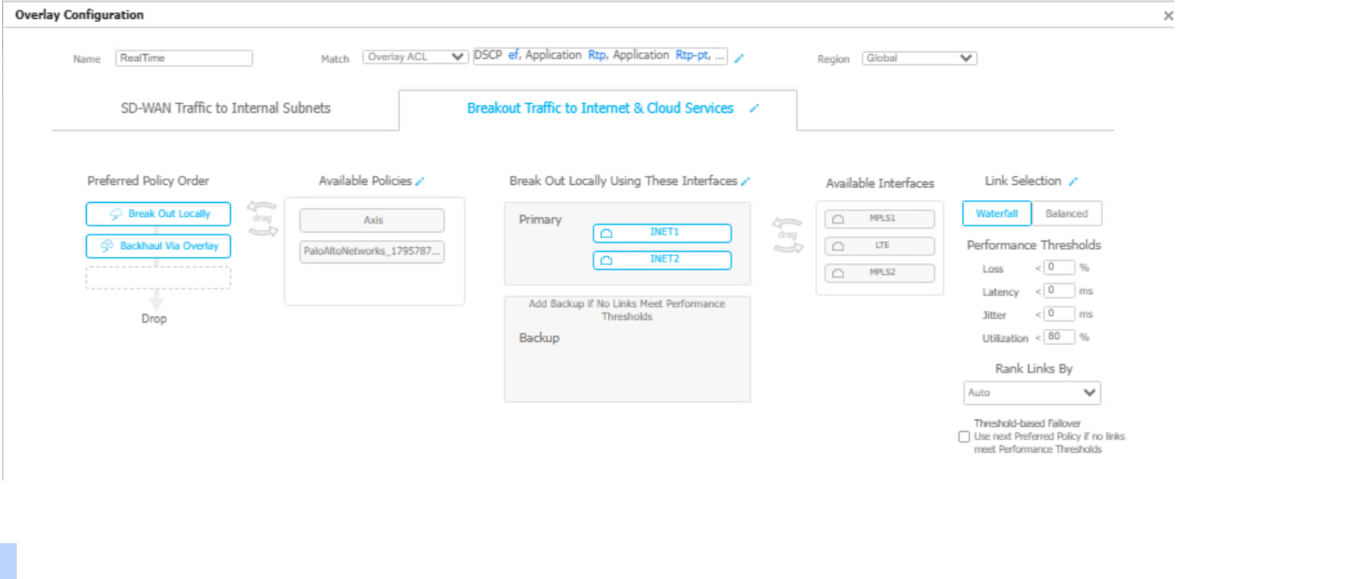Edit Available Policies via pencil icon
Screen dimensions: 1357x579
point(420,181)
